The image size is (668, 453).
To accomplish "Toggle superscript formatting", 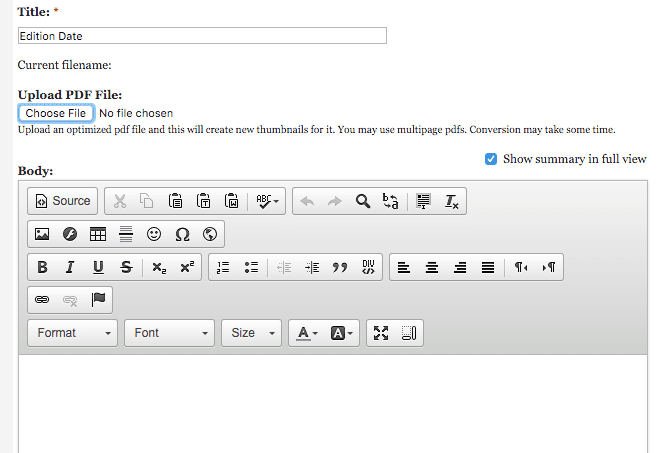I will pyautogui.click(x=187, y=267).
